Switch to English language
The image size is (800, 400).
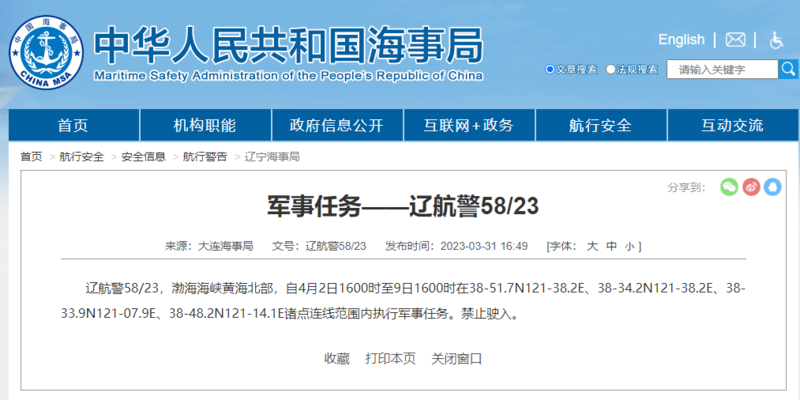(681, 40)
